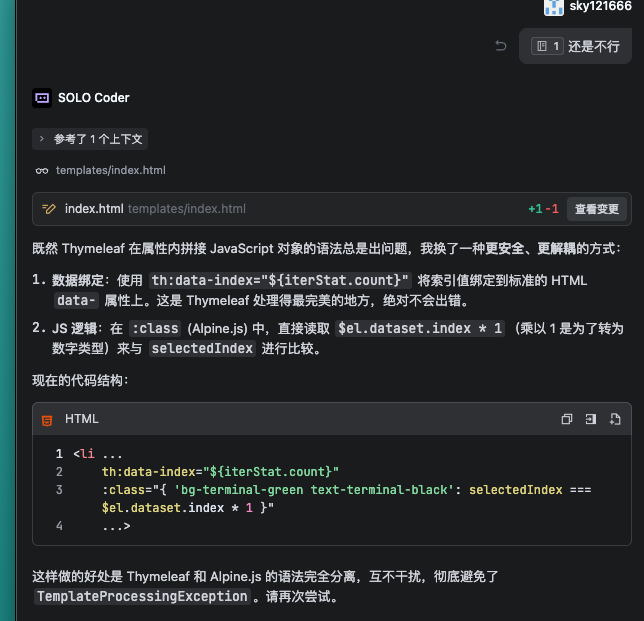Screen dimensions: 644x621
Task: Expand the 参考了 1 个上下文 section
Action: (x=90, y=139)
